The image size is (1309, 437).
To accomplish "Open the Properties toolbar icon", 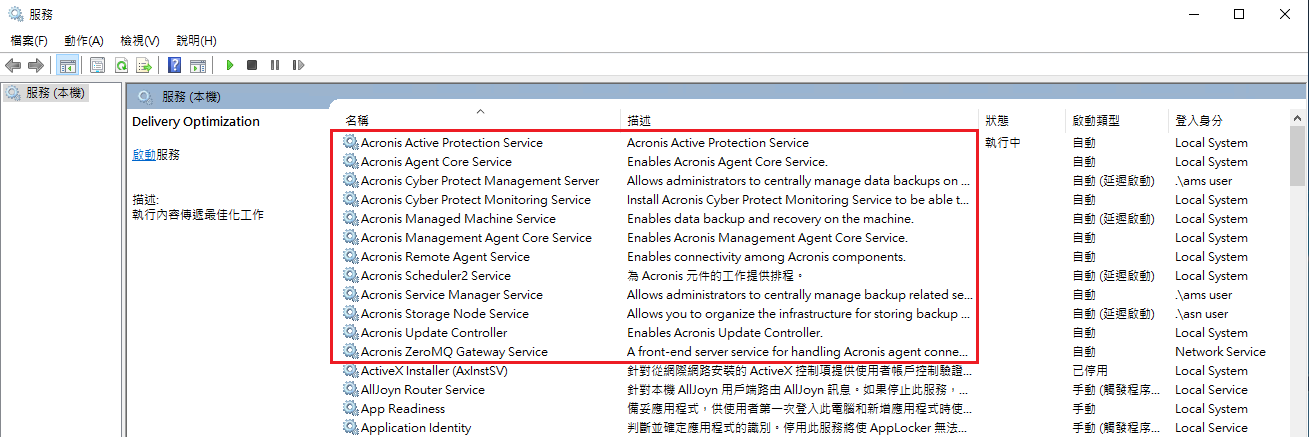I will [98, 65].
